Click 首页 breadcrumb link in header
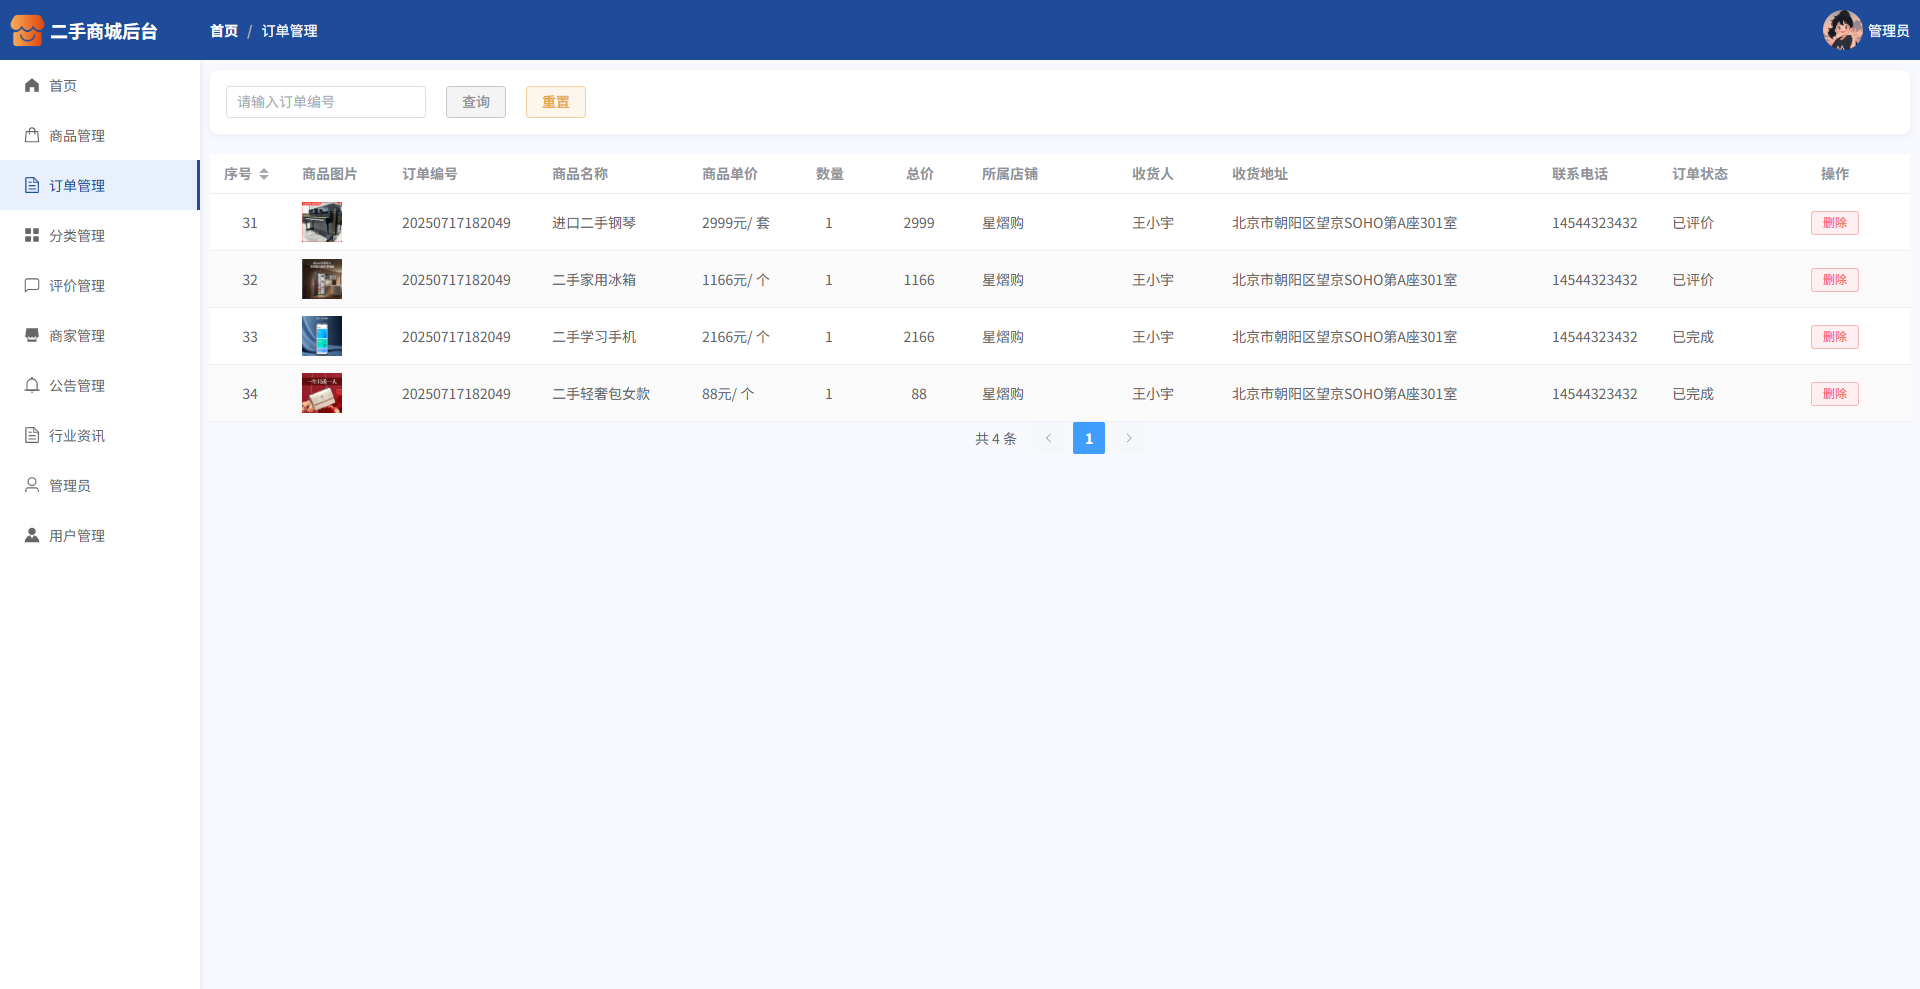Image resolution: width=1920 pixels, height=989 pixels. click(224, 31)
